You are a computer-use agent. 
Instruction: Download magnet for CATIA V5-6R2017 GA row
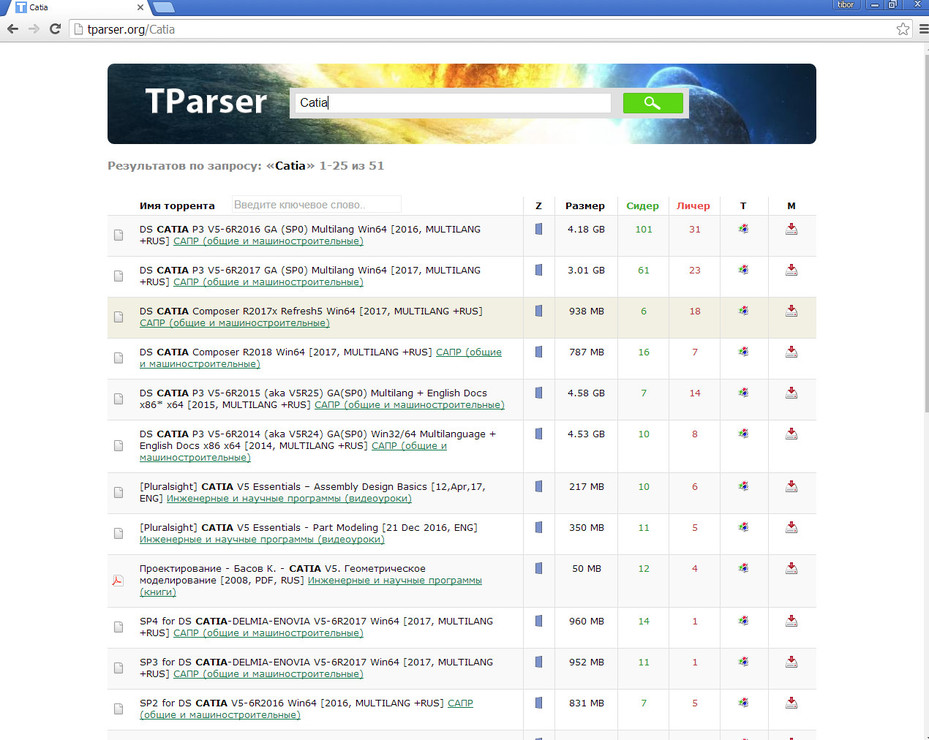point(791,270)
